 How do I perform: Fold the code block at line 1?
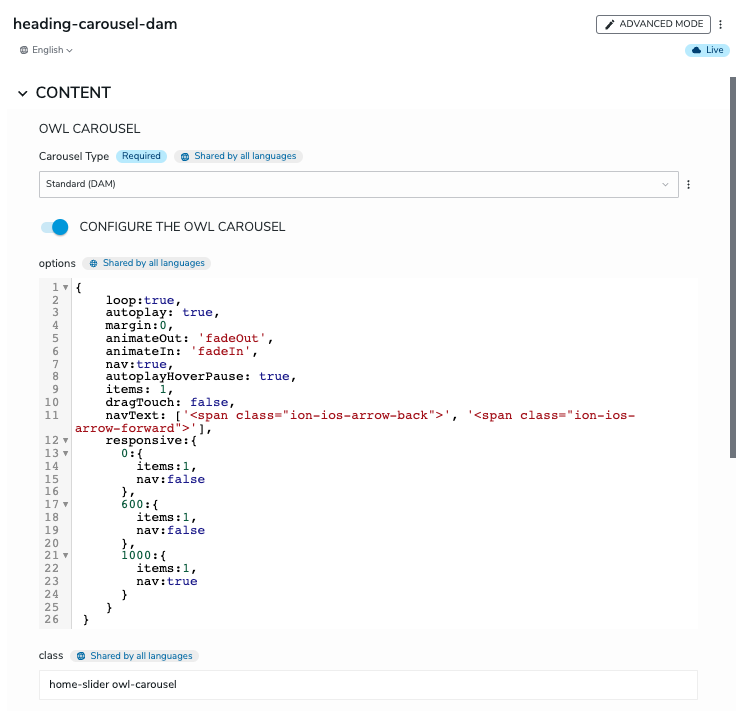click(65, 288)
